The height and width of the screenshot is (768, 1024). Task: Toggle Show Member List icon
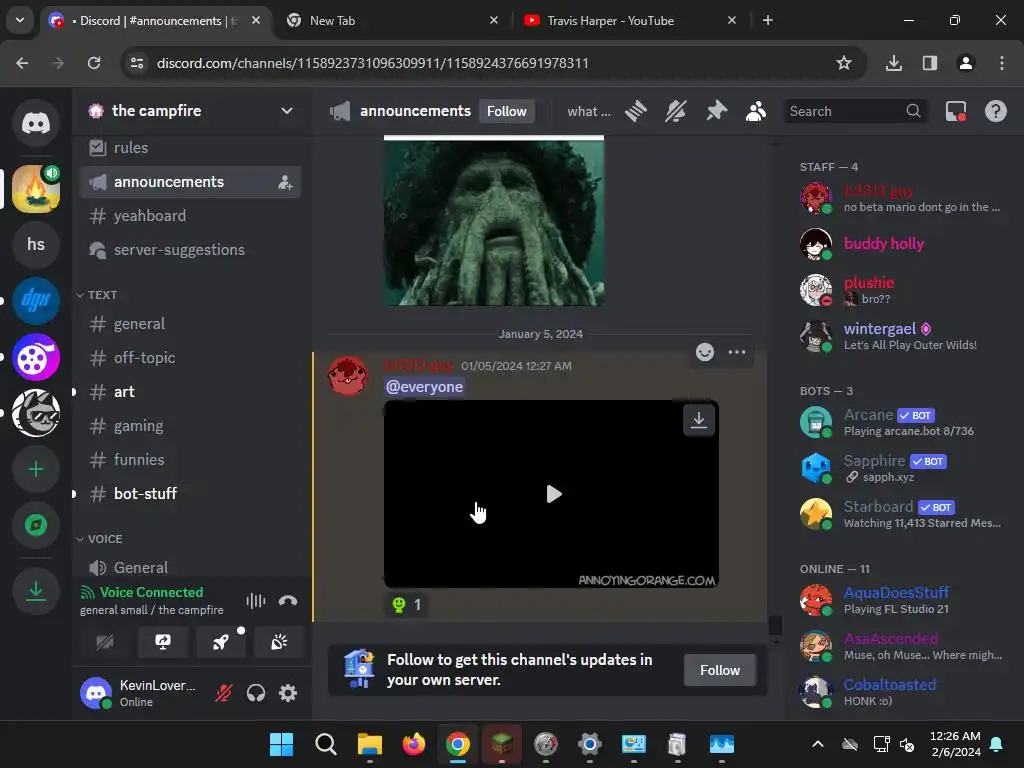coord(756,111)
